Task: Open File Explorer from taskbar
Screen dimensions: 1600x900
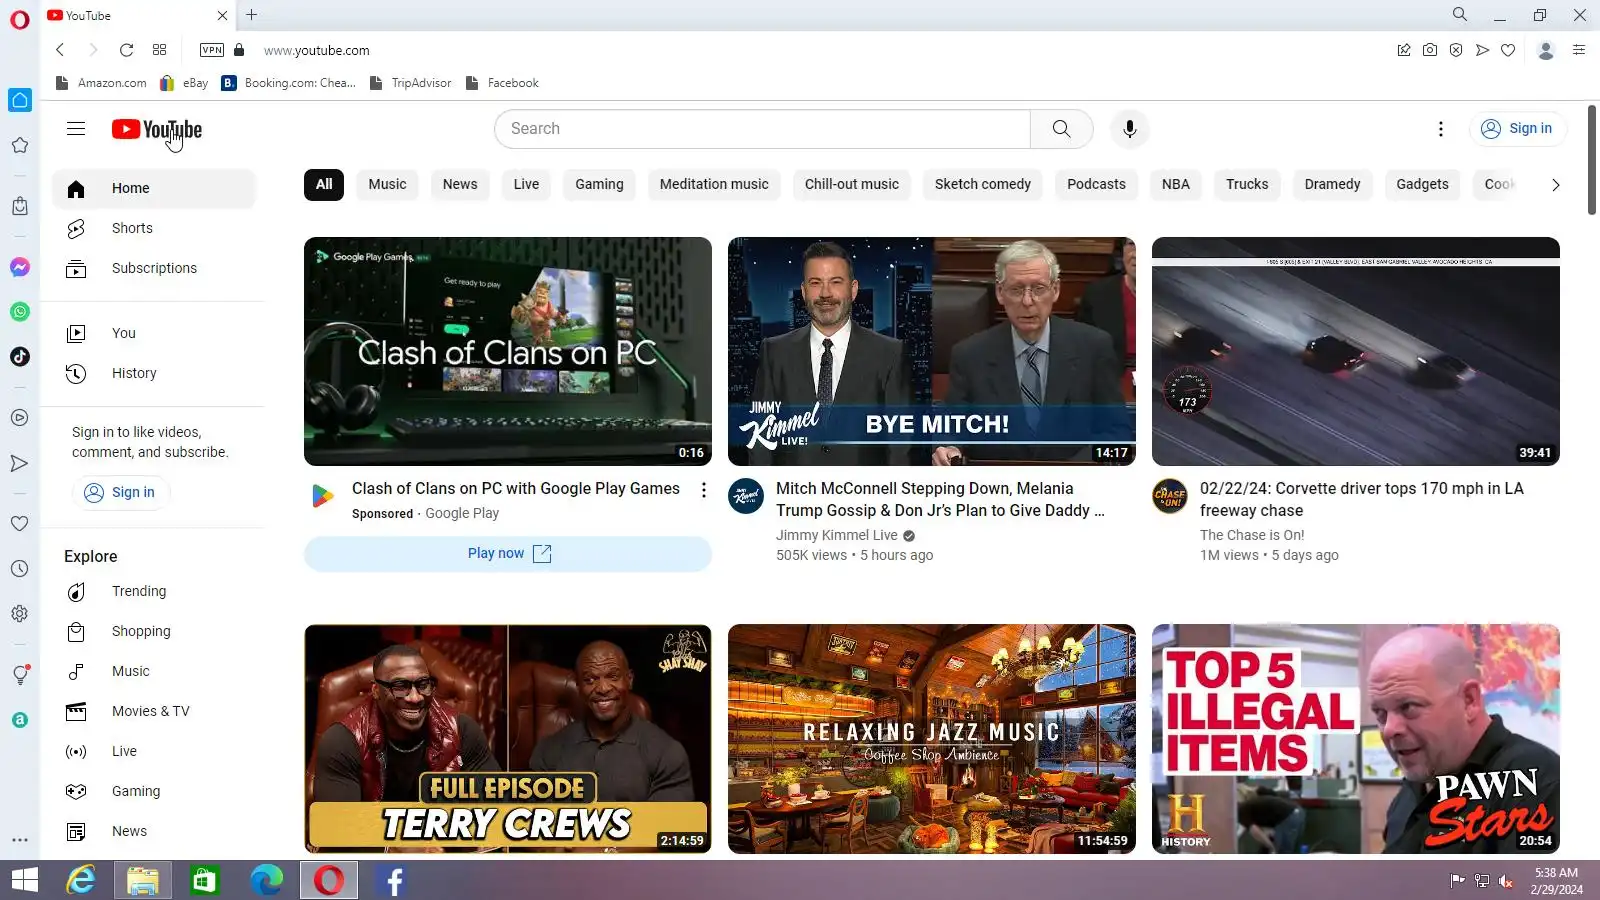Action: tap(143, 881)
